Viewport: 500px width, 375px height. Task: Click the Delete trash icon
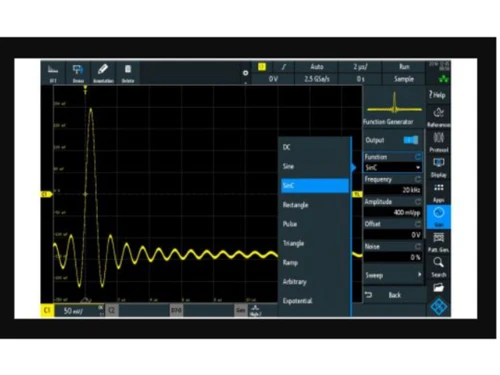click(x=128, y=73)
